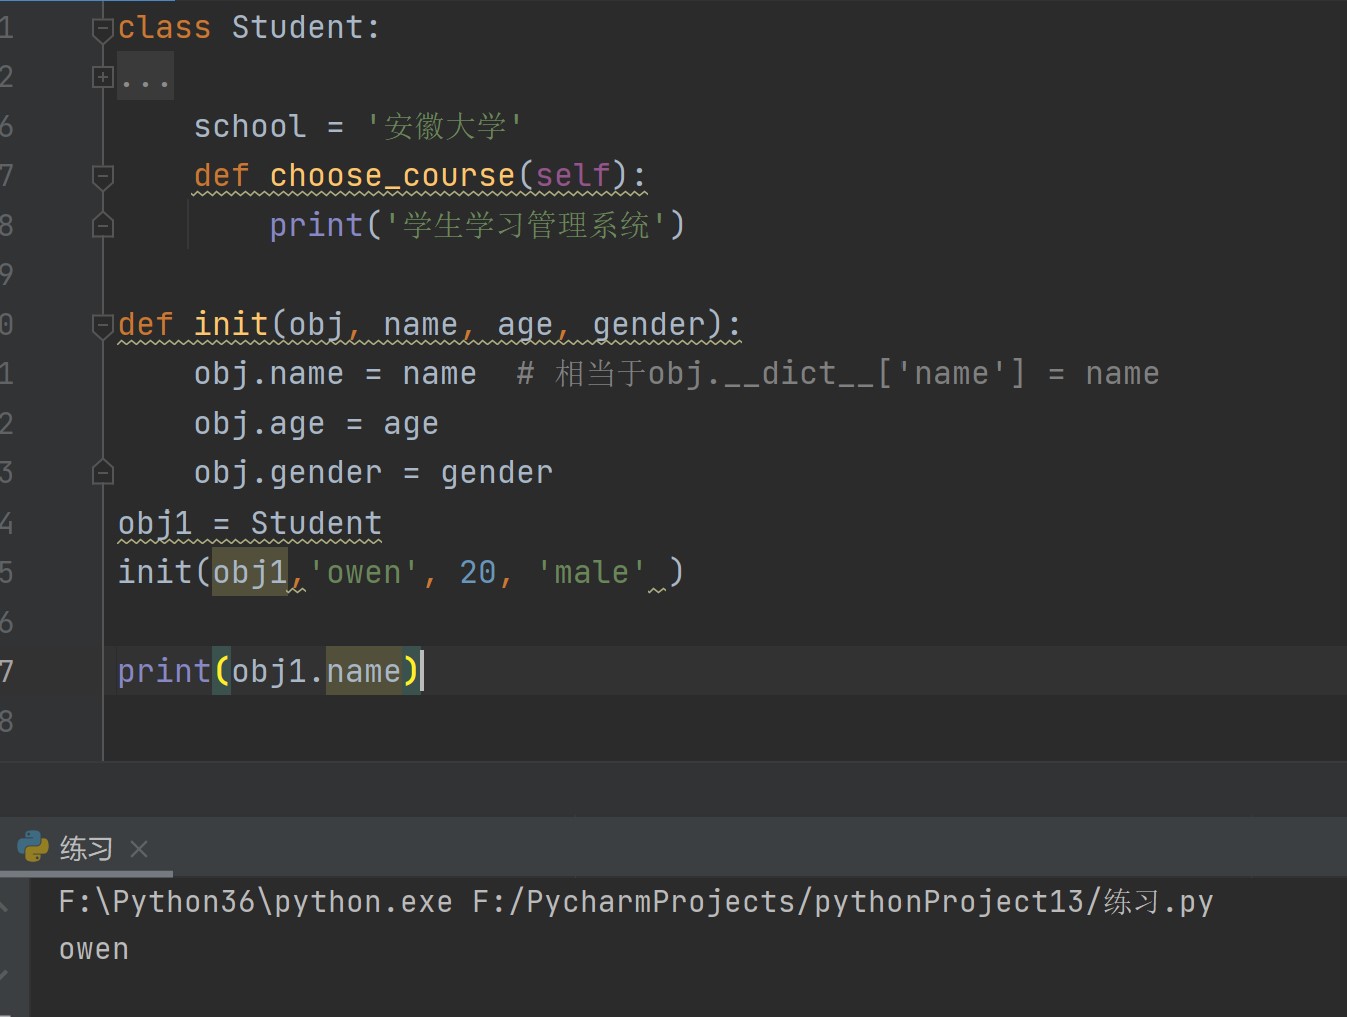1347x1017 pixels.
Task: Click the 'Student' name in obj1 assignment
Action: (x=315, y=523)
